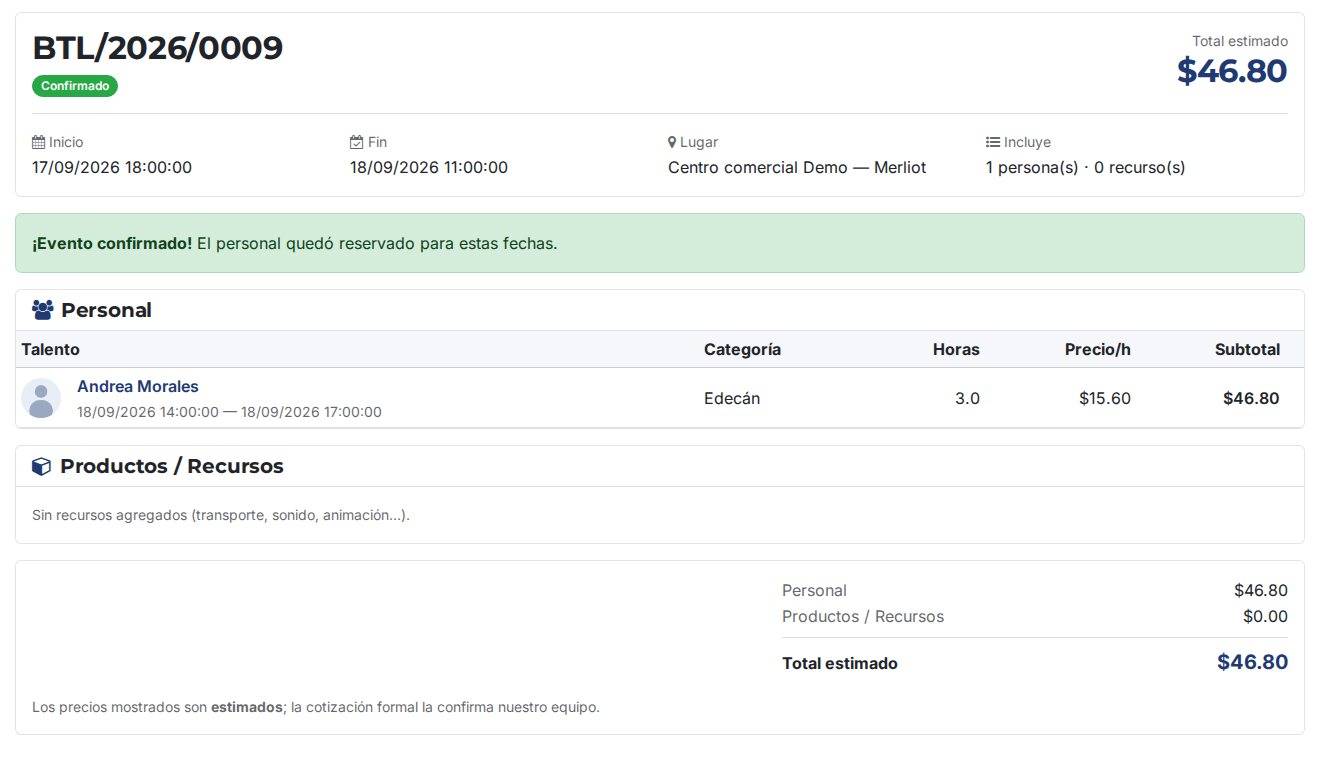1320x770 pixels.
Task: Click the 3.0 hours value
Action: tap(967, 398)
